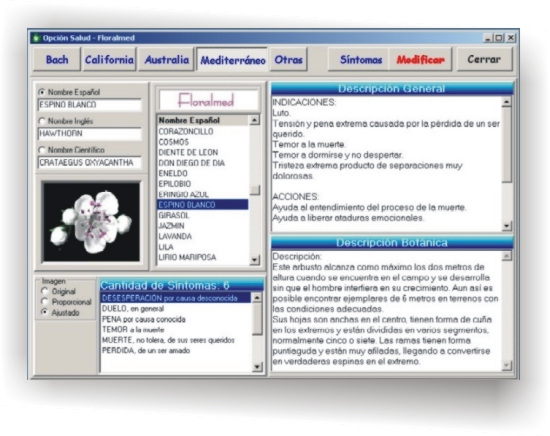
Task: Maximize the Floralmed window
Action: [x=499, y=38]
